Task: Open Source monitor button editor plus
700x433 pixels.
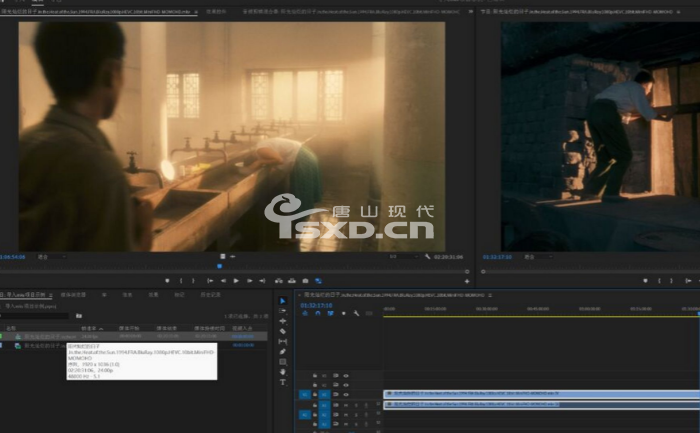Action: [x=467, y=281]
